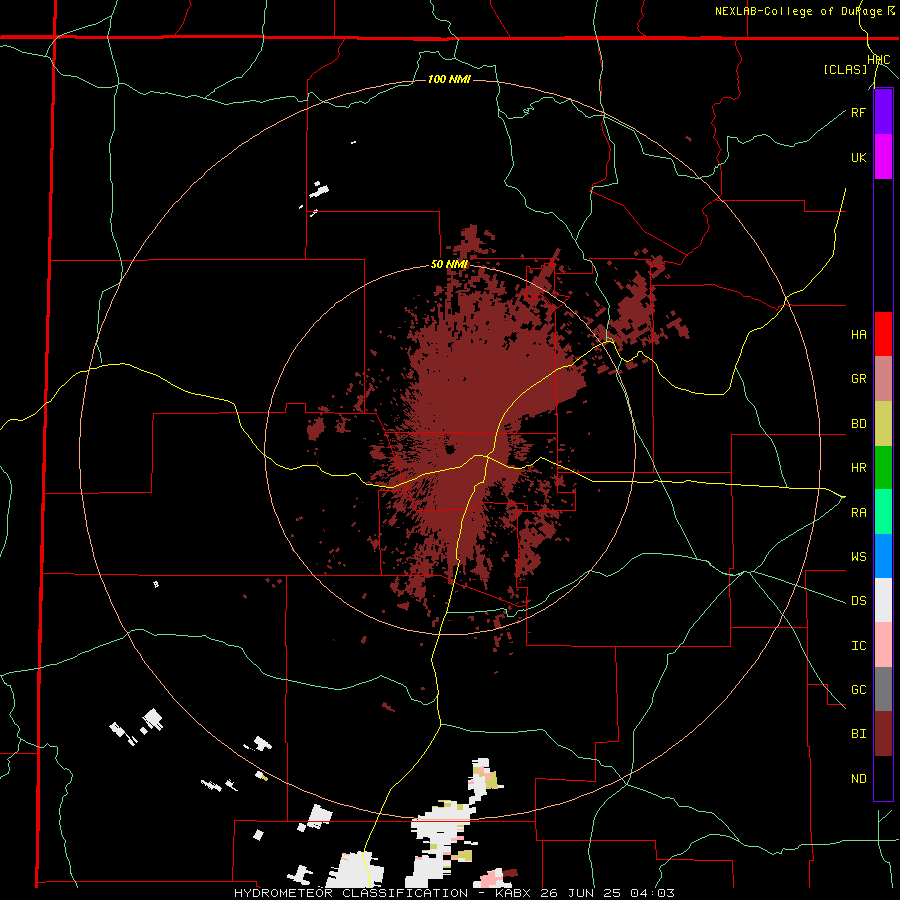This screenshot has width=900, height=900.
Task: Click the 100 NMI range ring label
Action: (x=449, y=79)
